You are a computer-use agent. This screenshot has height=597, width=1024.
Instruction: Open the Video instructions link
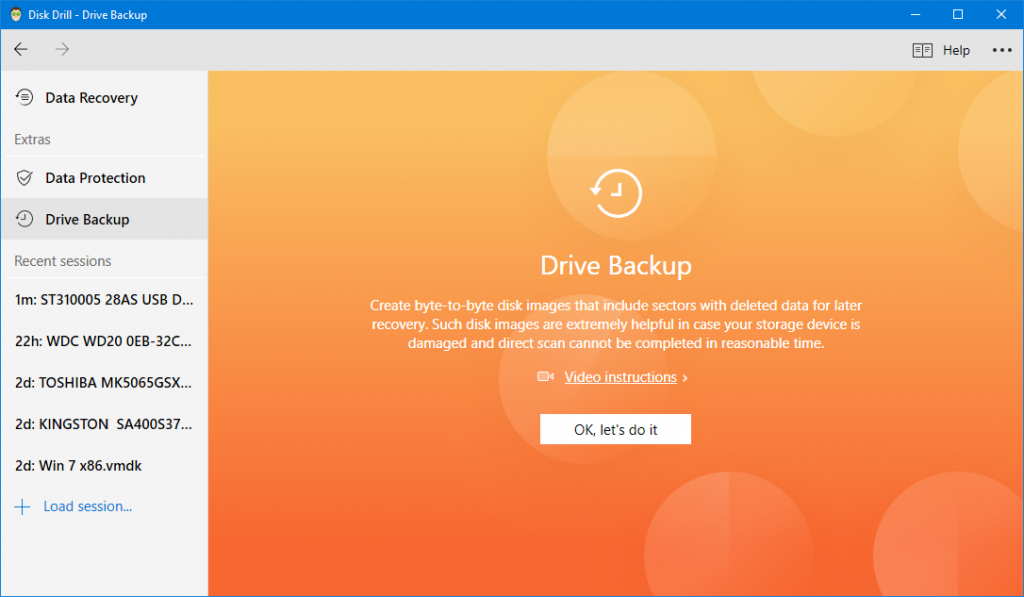click(x=620, y=376)
